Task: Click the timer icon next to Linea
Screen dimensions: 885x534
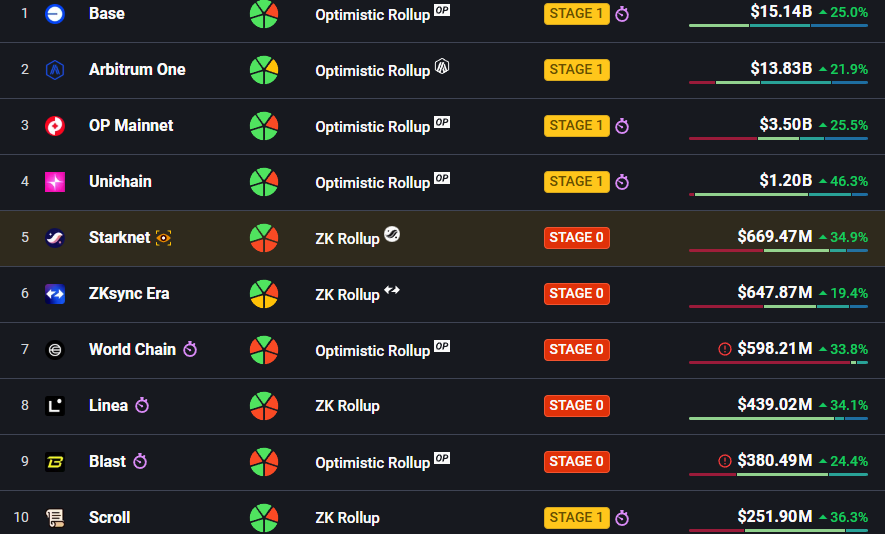Action: pyautogui.click(x=142, y=406)
